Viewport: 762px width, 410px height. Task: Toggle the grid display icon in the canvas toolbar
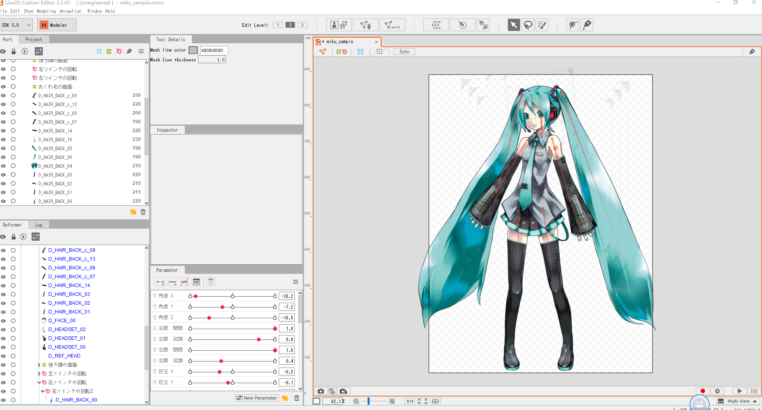380,51
